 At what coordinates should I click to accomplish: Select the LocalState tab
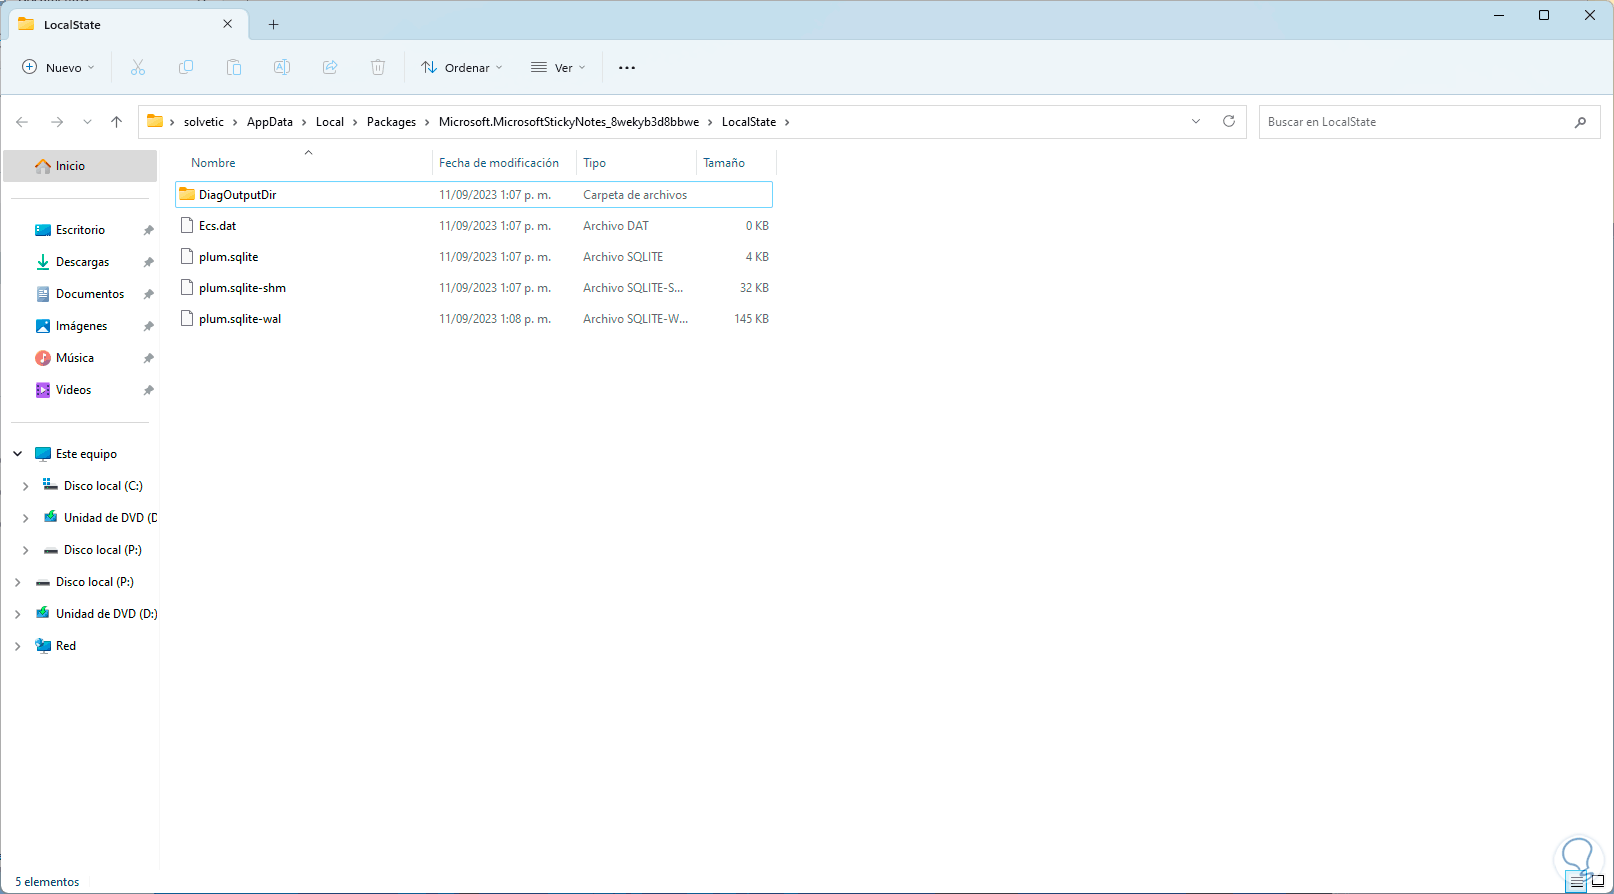pos(127,24)
